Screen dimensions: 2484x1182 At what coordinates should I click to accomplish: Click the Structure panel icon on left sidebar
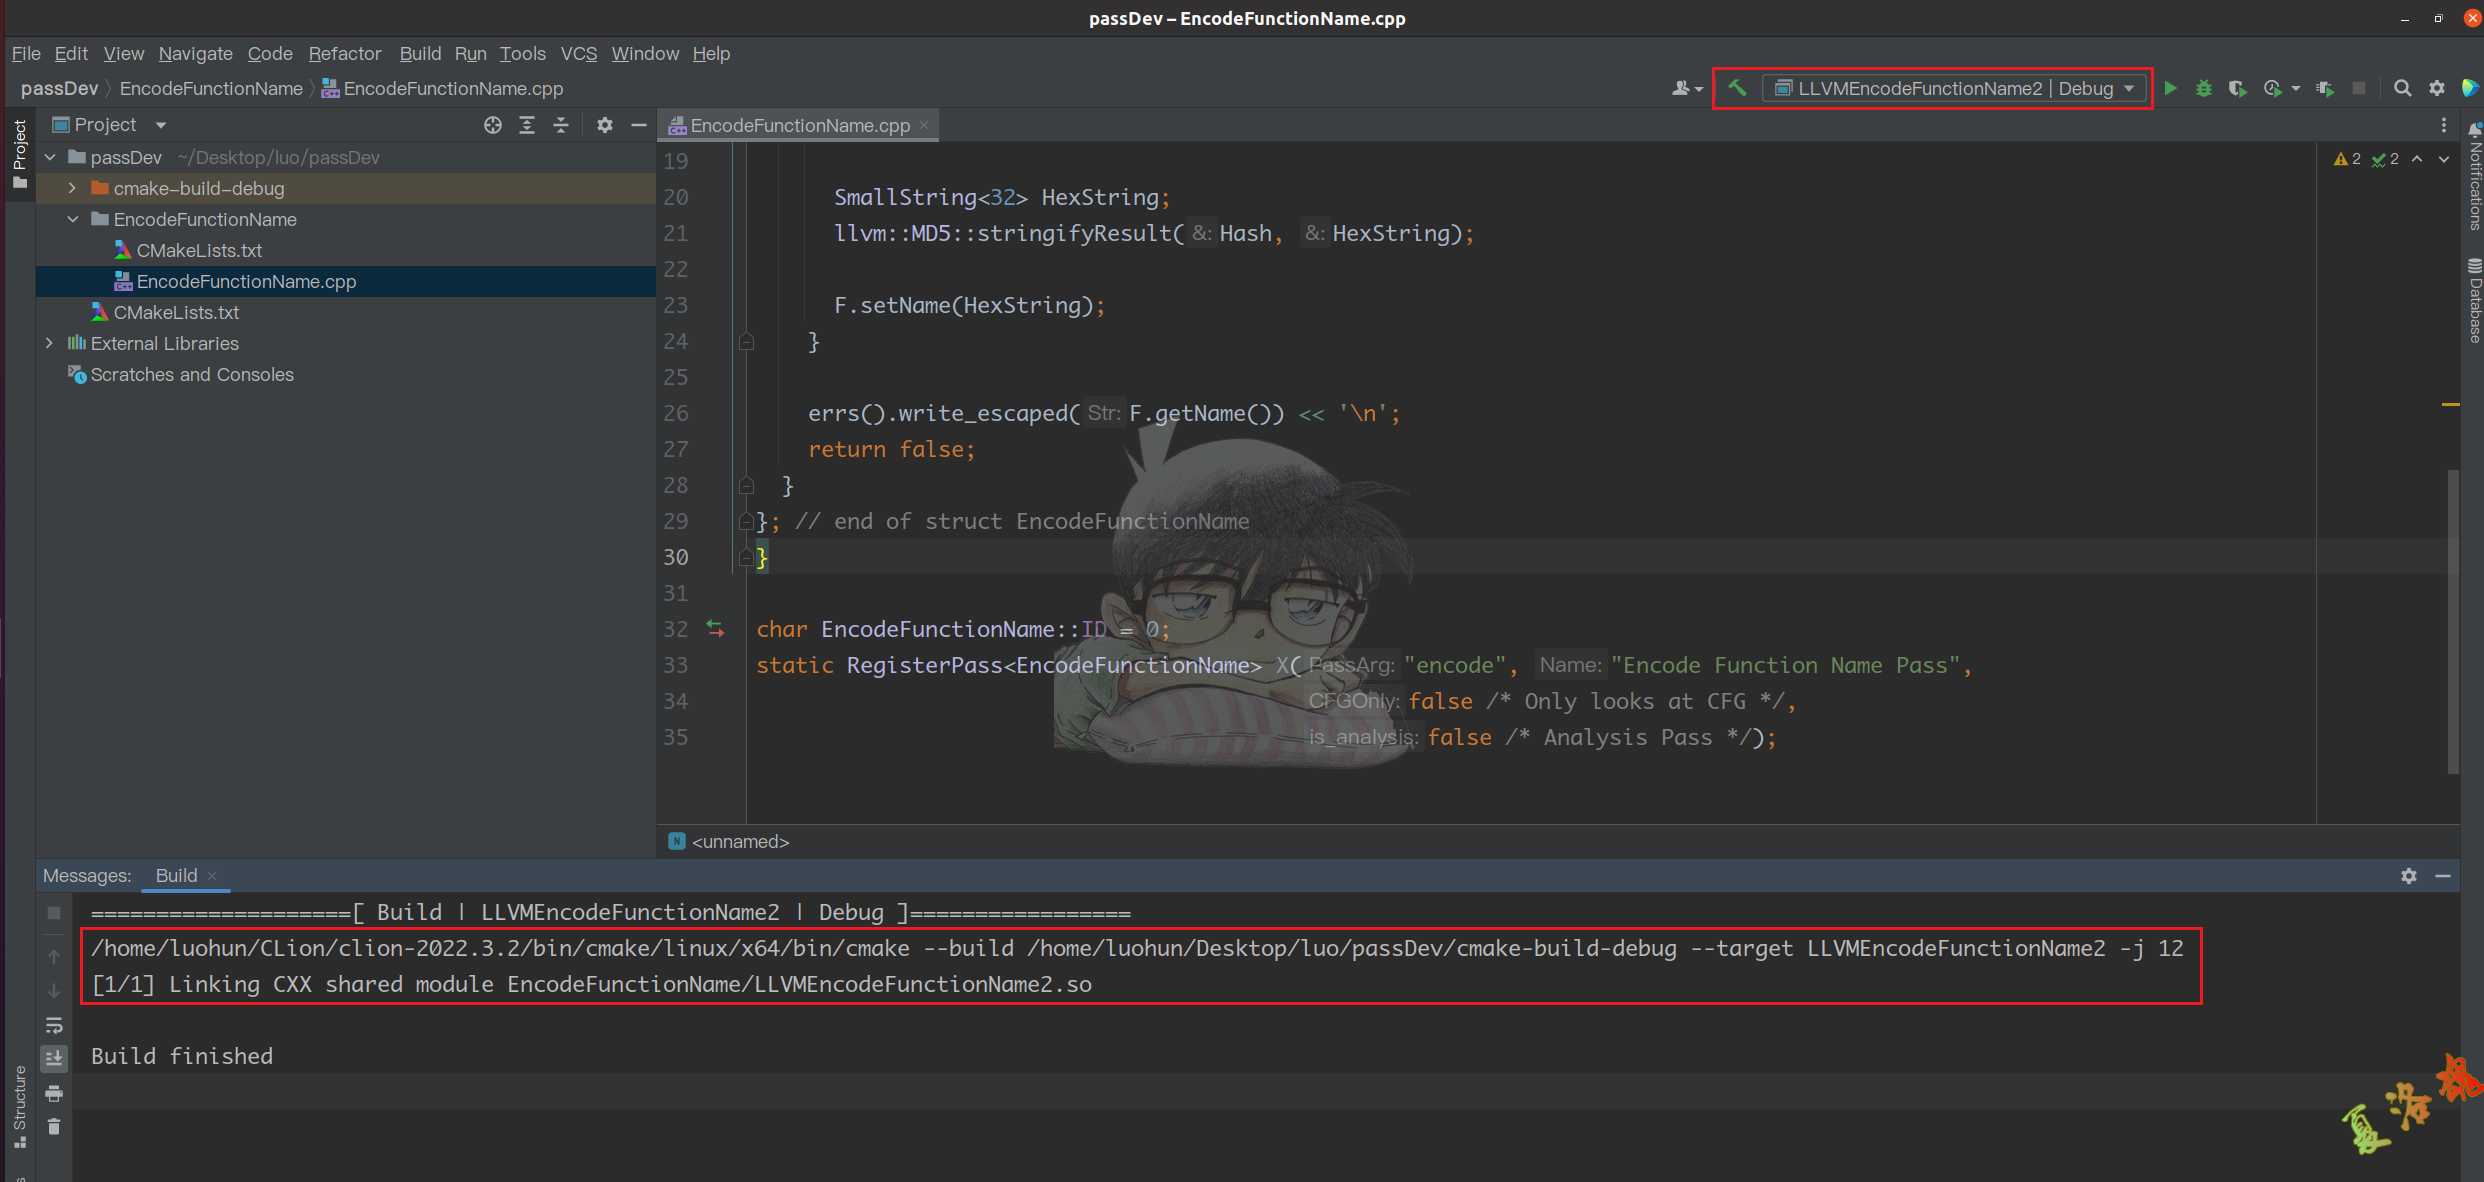[x=19, y=1109]
